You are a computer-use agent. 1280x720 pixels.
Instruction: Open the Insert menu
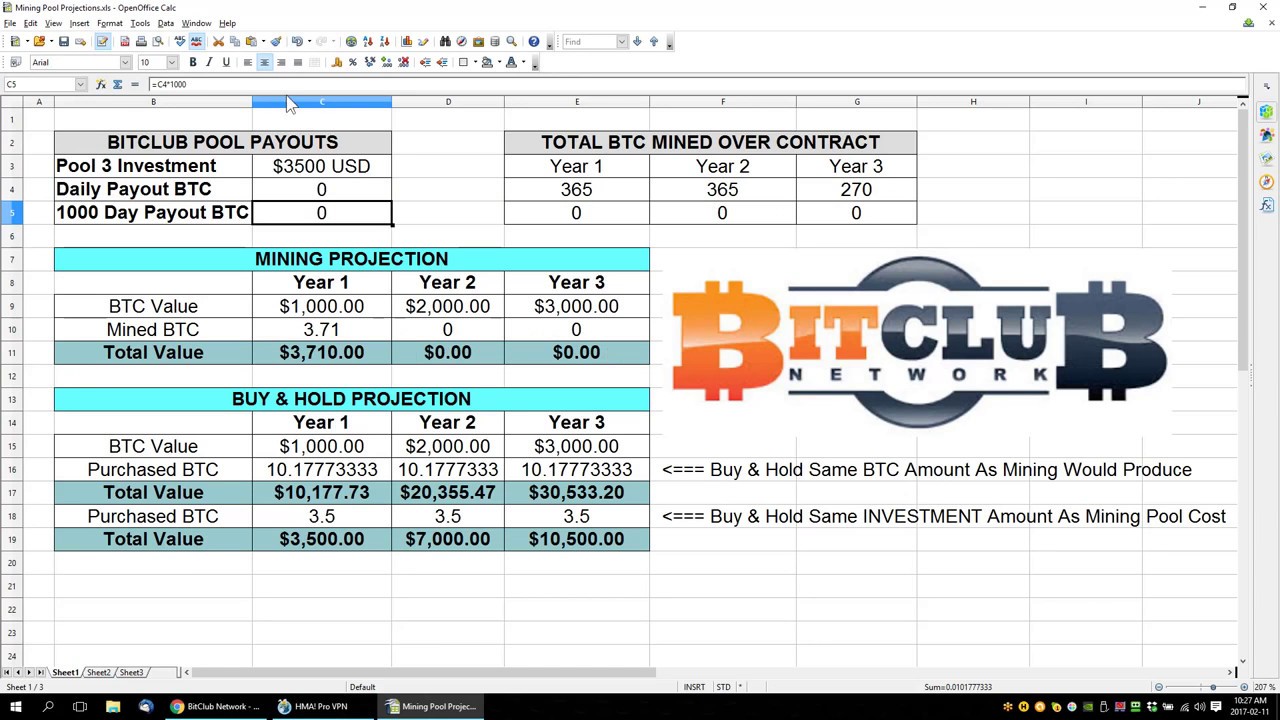[79, 23]
